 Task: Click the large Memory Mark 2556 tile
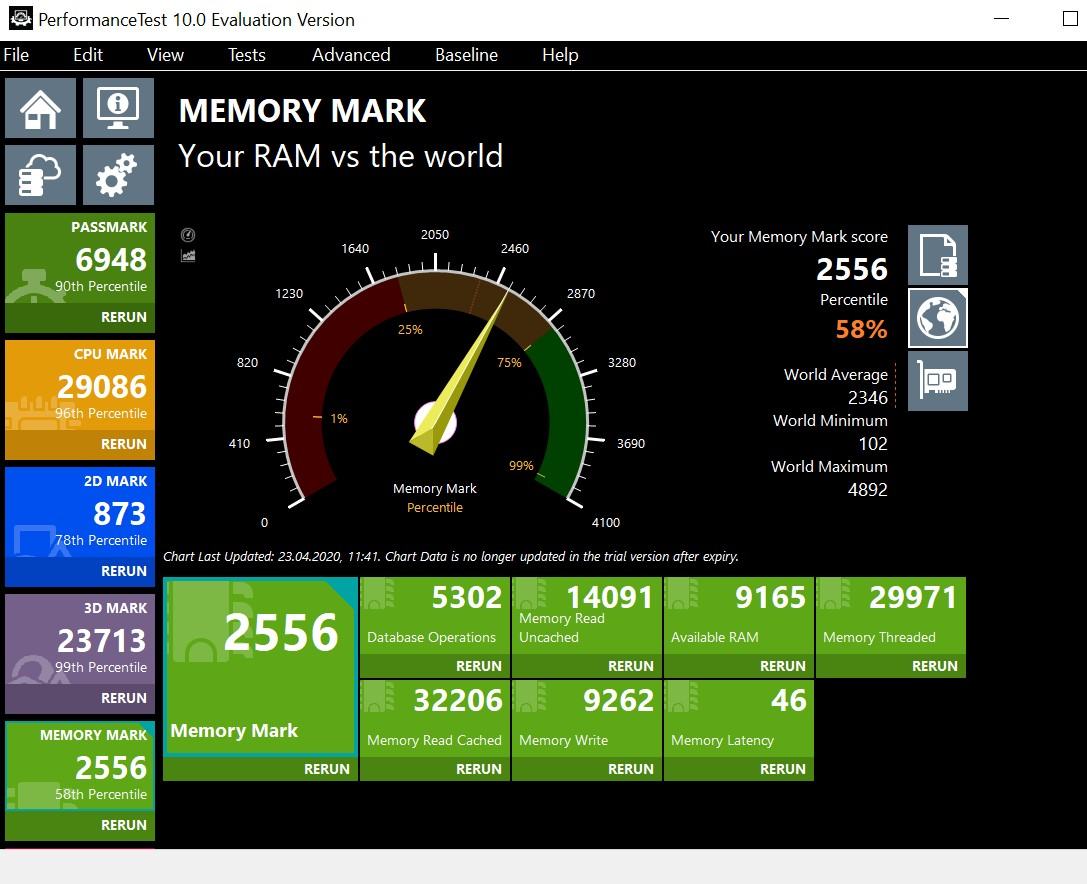(x=260, y=667)
